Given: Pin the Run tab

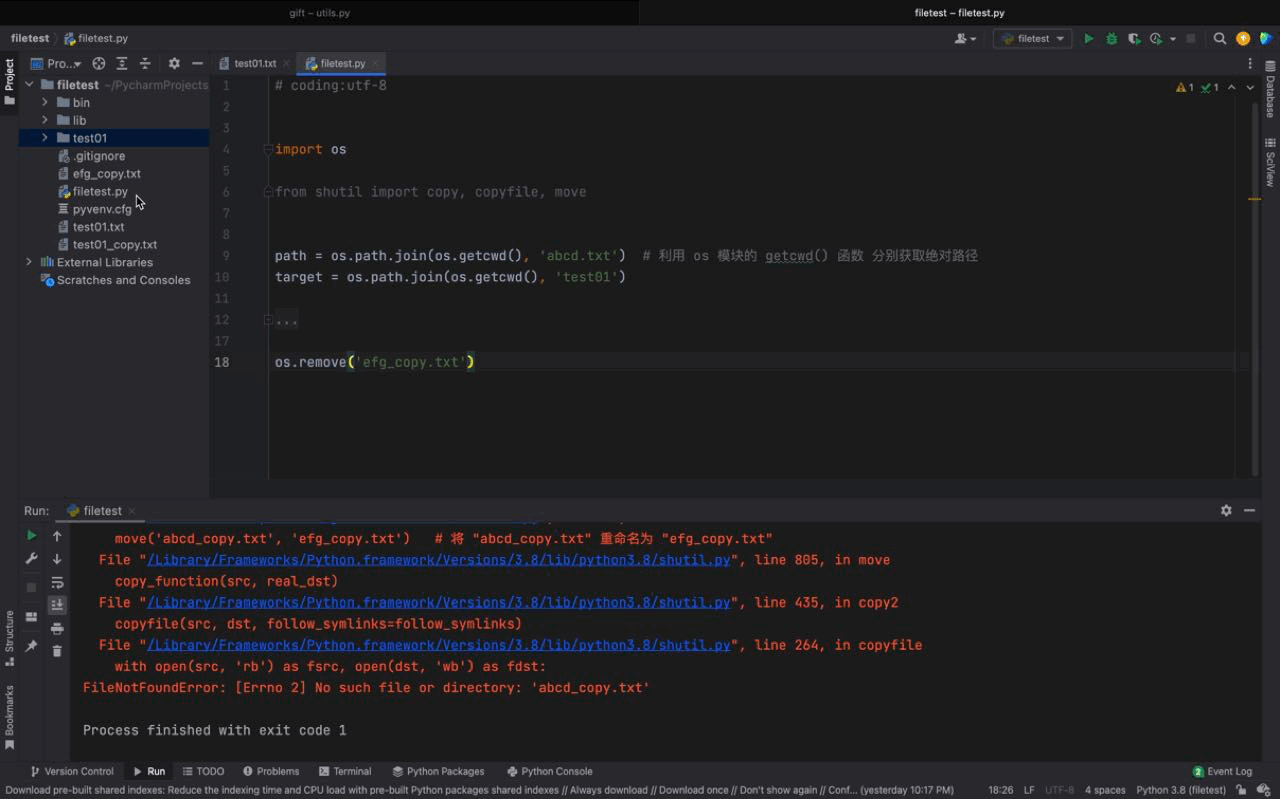Looking at the screenshot, I should click(31, 647).
